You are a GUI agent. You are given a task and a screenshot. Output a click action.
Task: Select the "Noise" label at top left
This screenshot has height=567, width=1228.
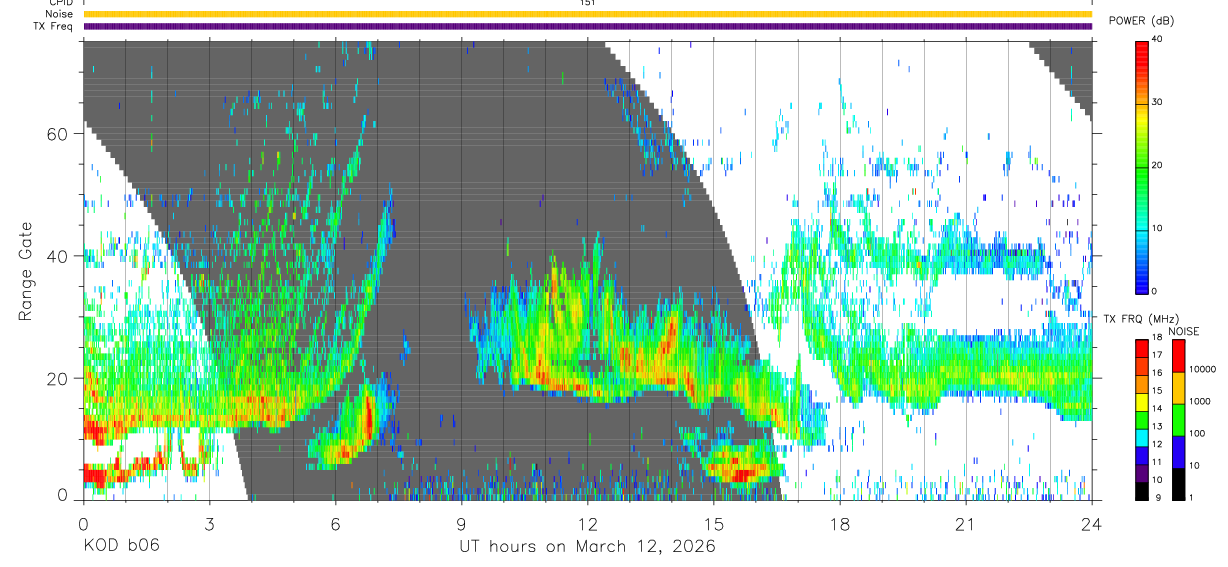58,14
